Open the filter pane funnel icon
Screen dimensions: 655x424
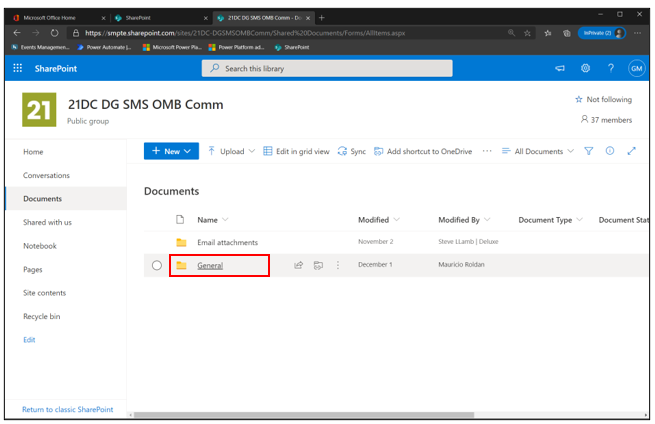point(589,151)
